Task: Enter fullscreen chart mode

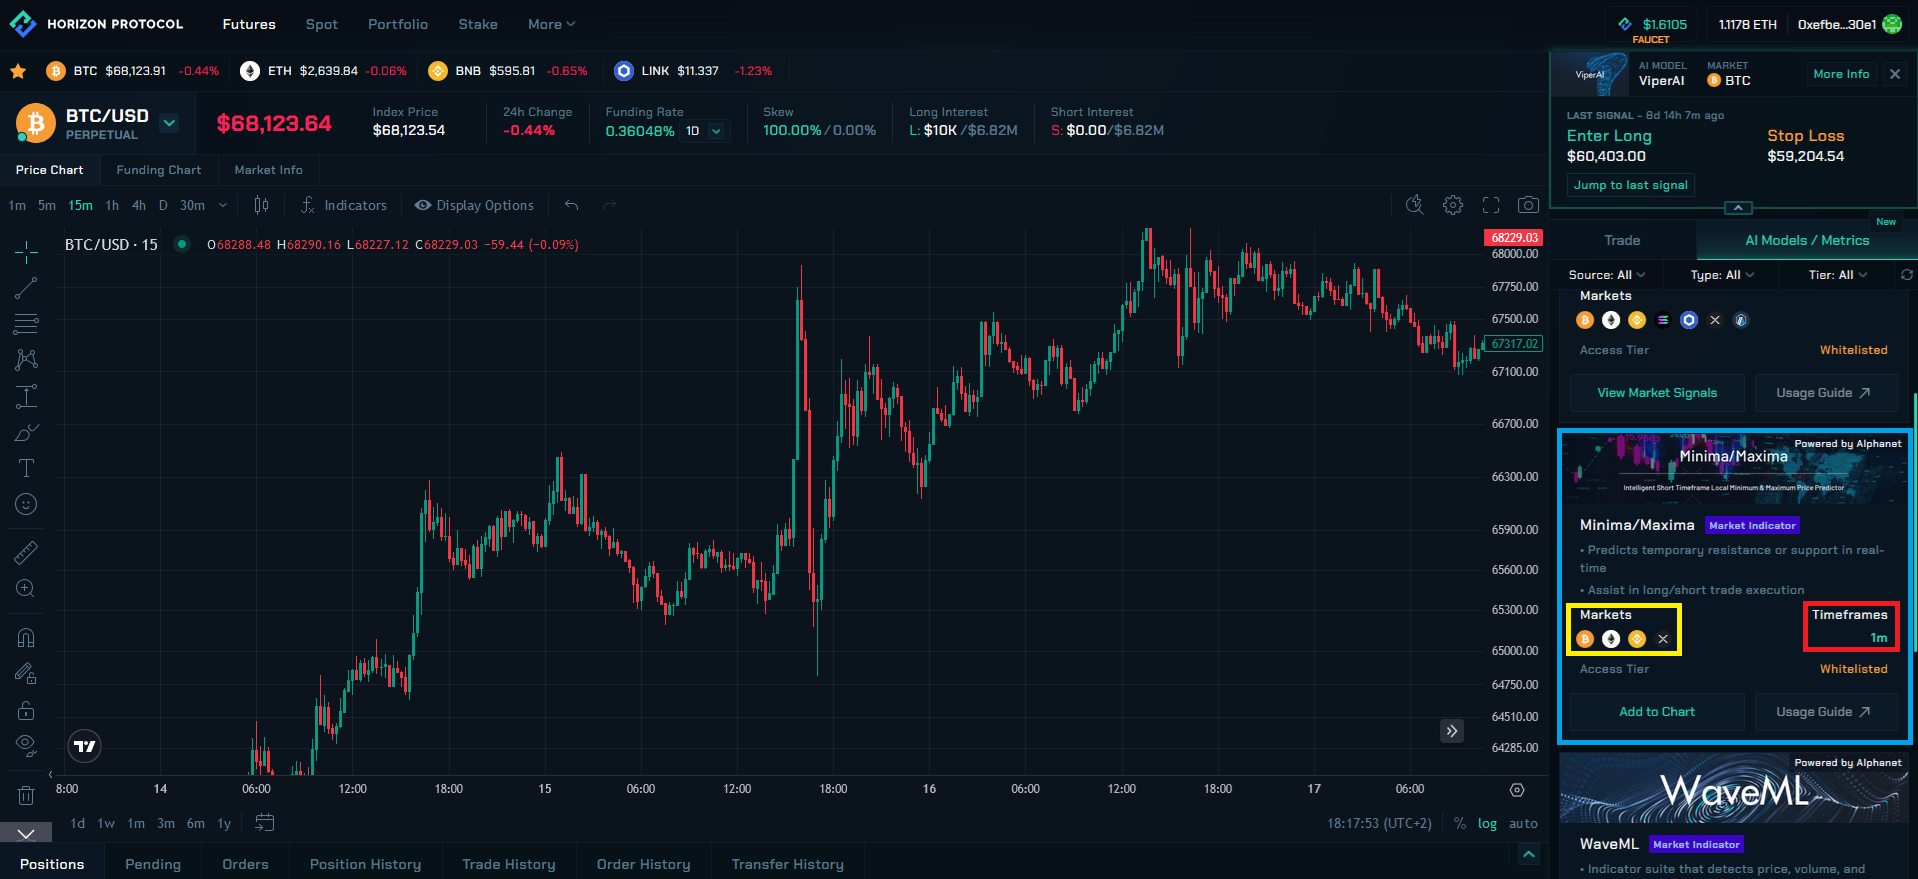Action: pyautogui.click(x=1491, y=205)
